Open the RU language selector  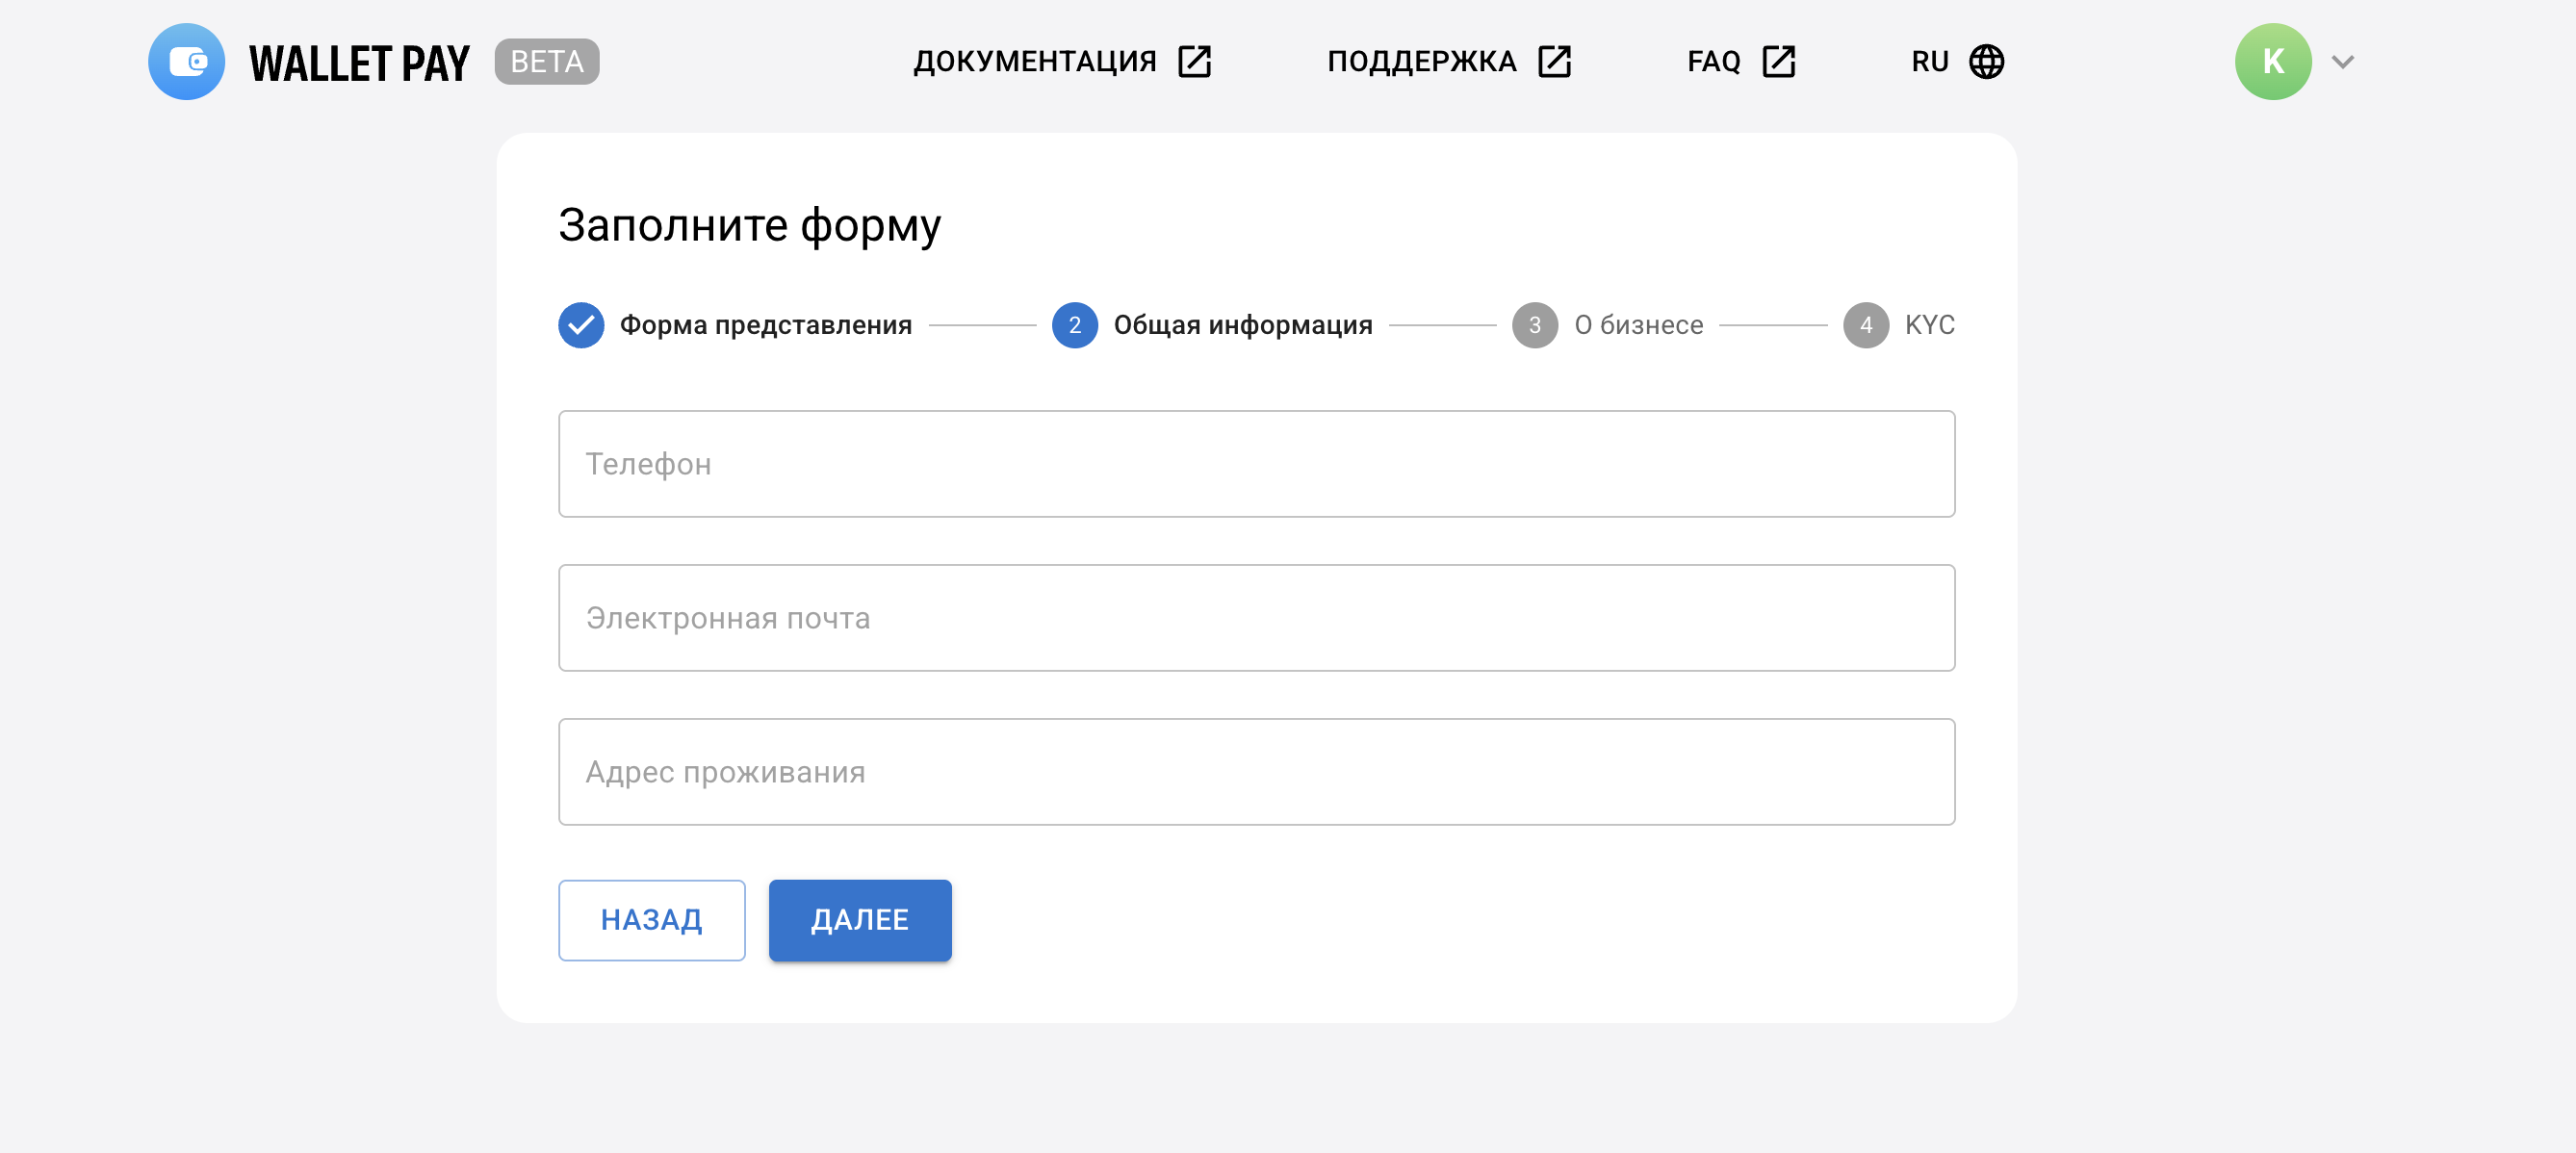point(1930,62)
